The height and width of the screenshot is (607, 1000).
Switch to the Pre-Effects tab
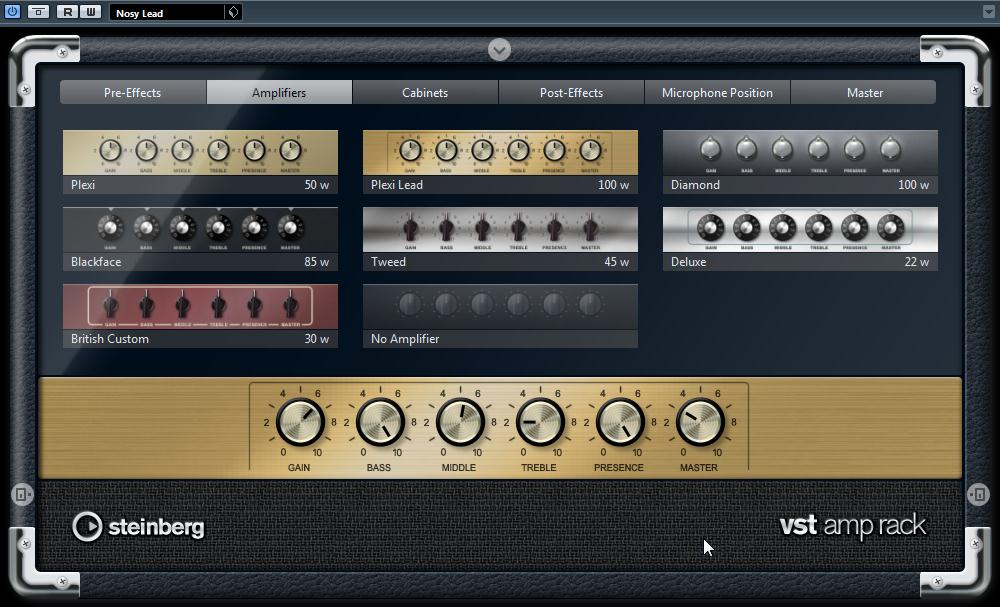tap(133, 92)
